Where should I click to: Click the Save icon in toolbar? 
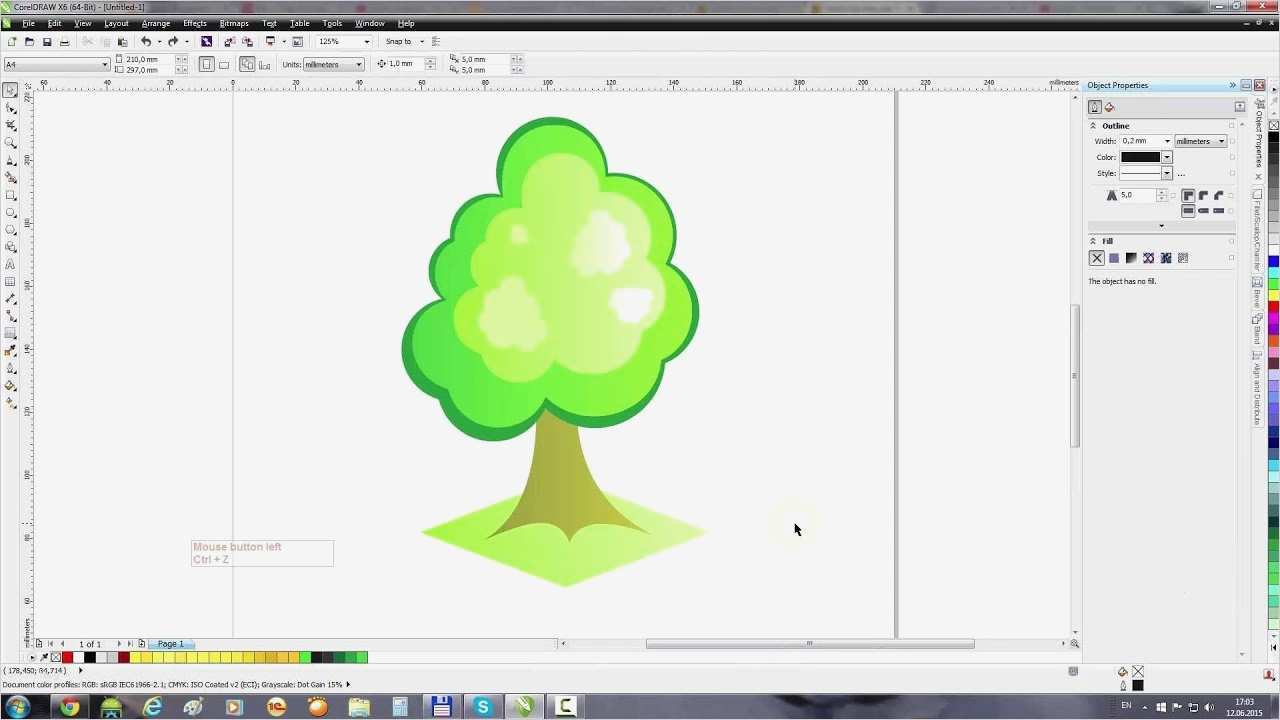[x=47, y=42]
